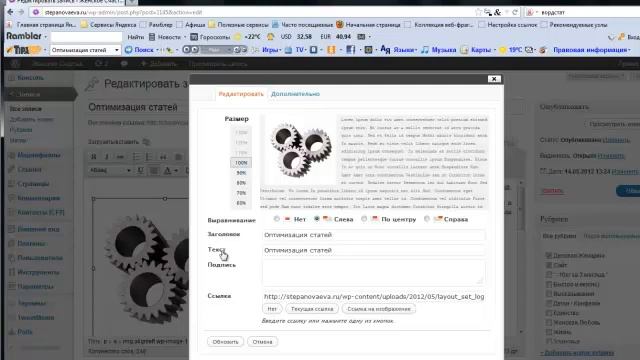This screenshot has width=640, height=360.
Task: Click Найти on the Rambler toolbar
Action: 136,37
